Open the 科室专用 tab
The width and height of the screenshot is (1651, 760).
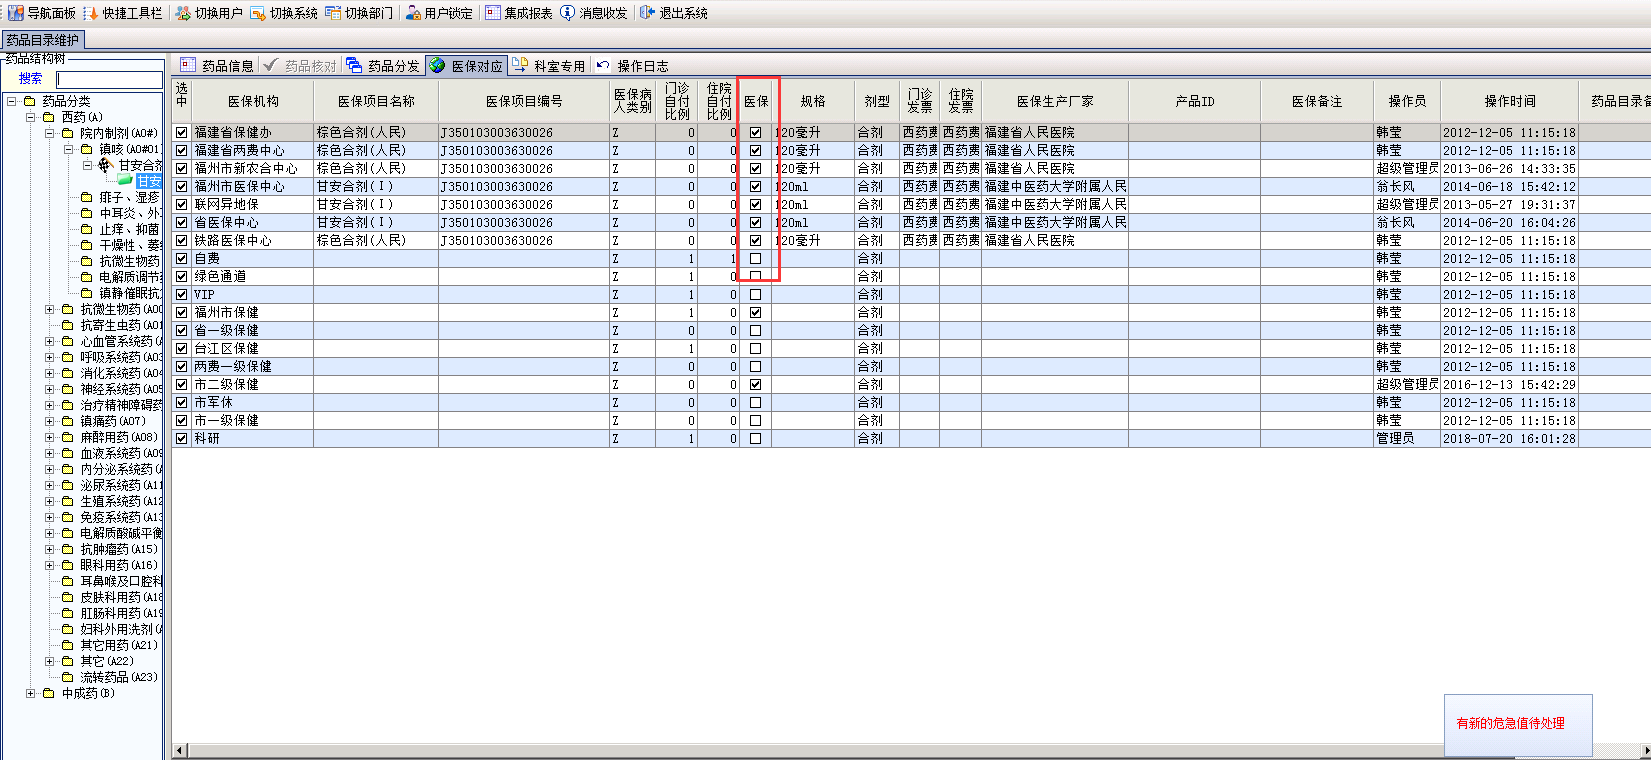coord(549,66)
